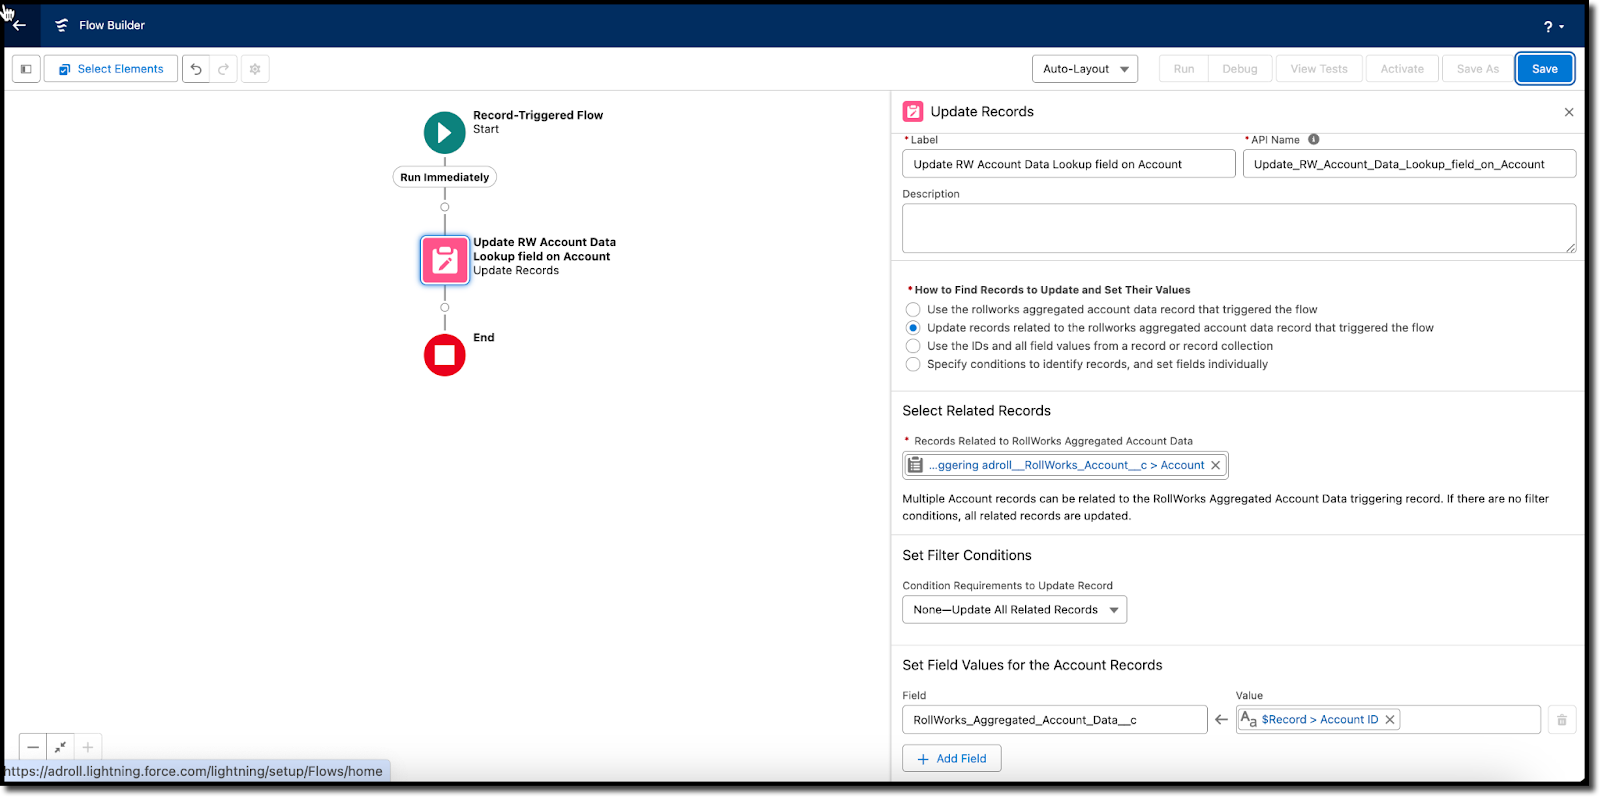Click the red End element icon

click(444, 355)
